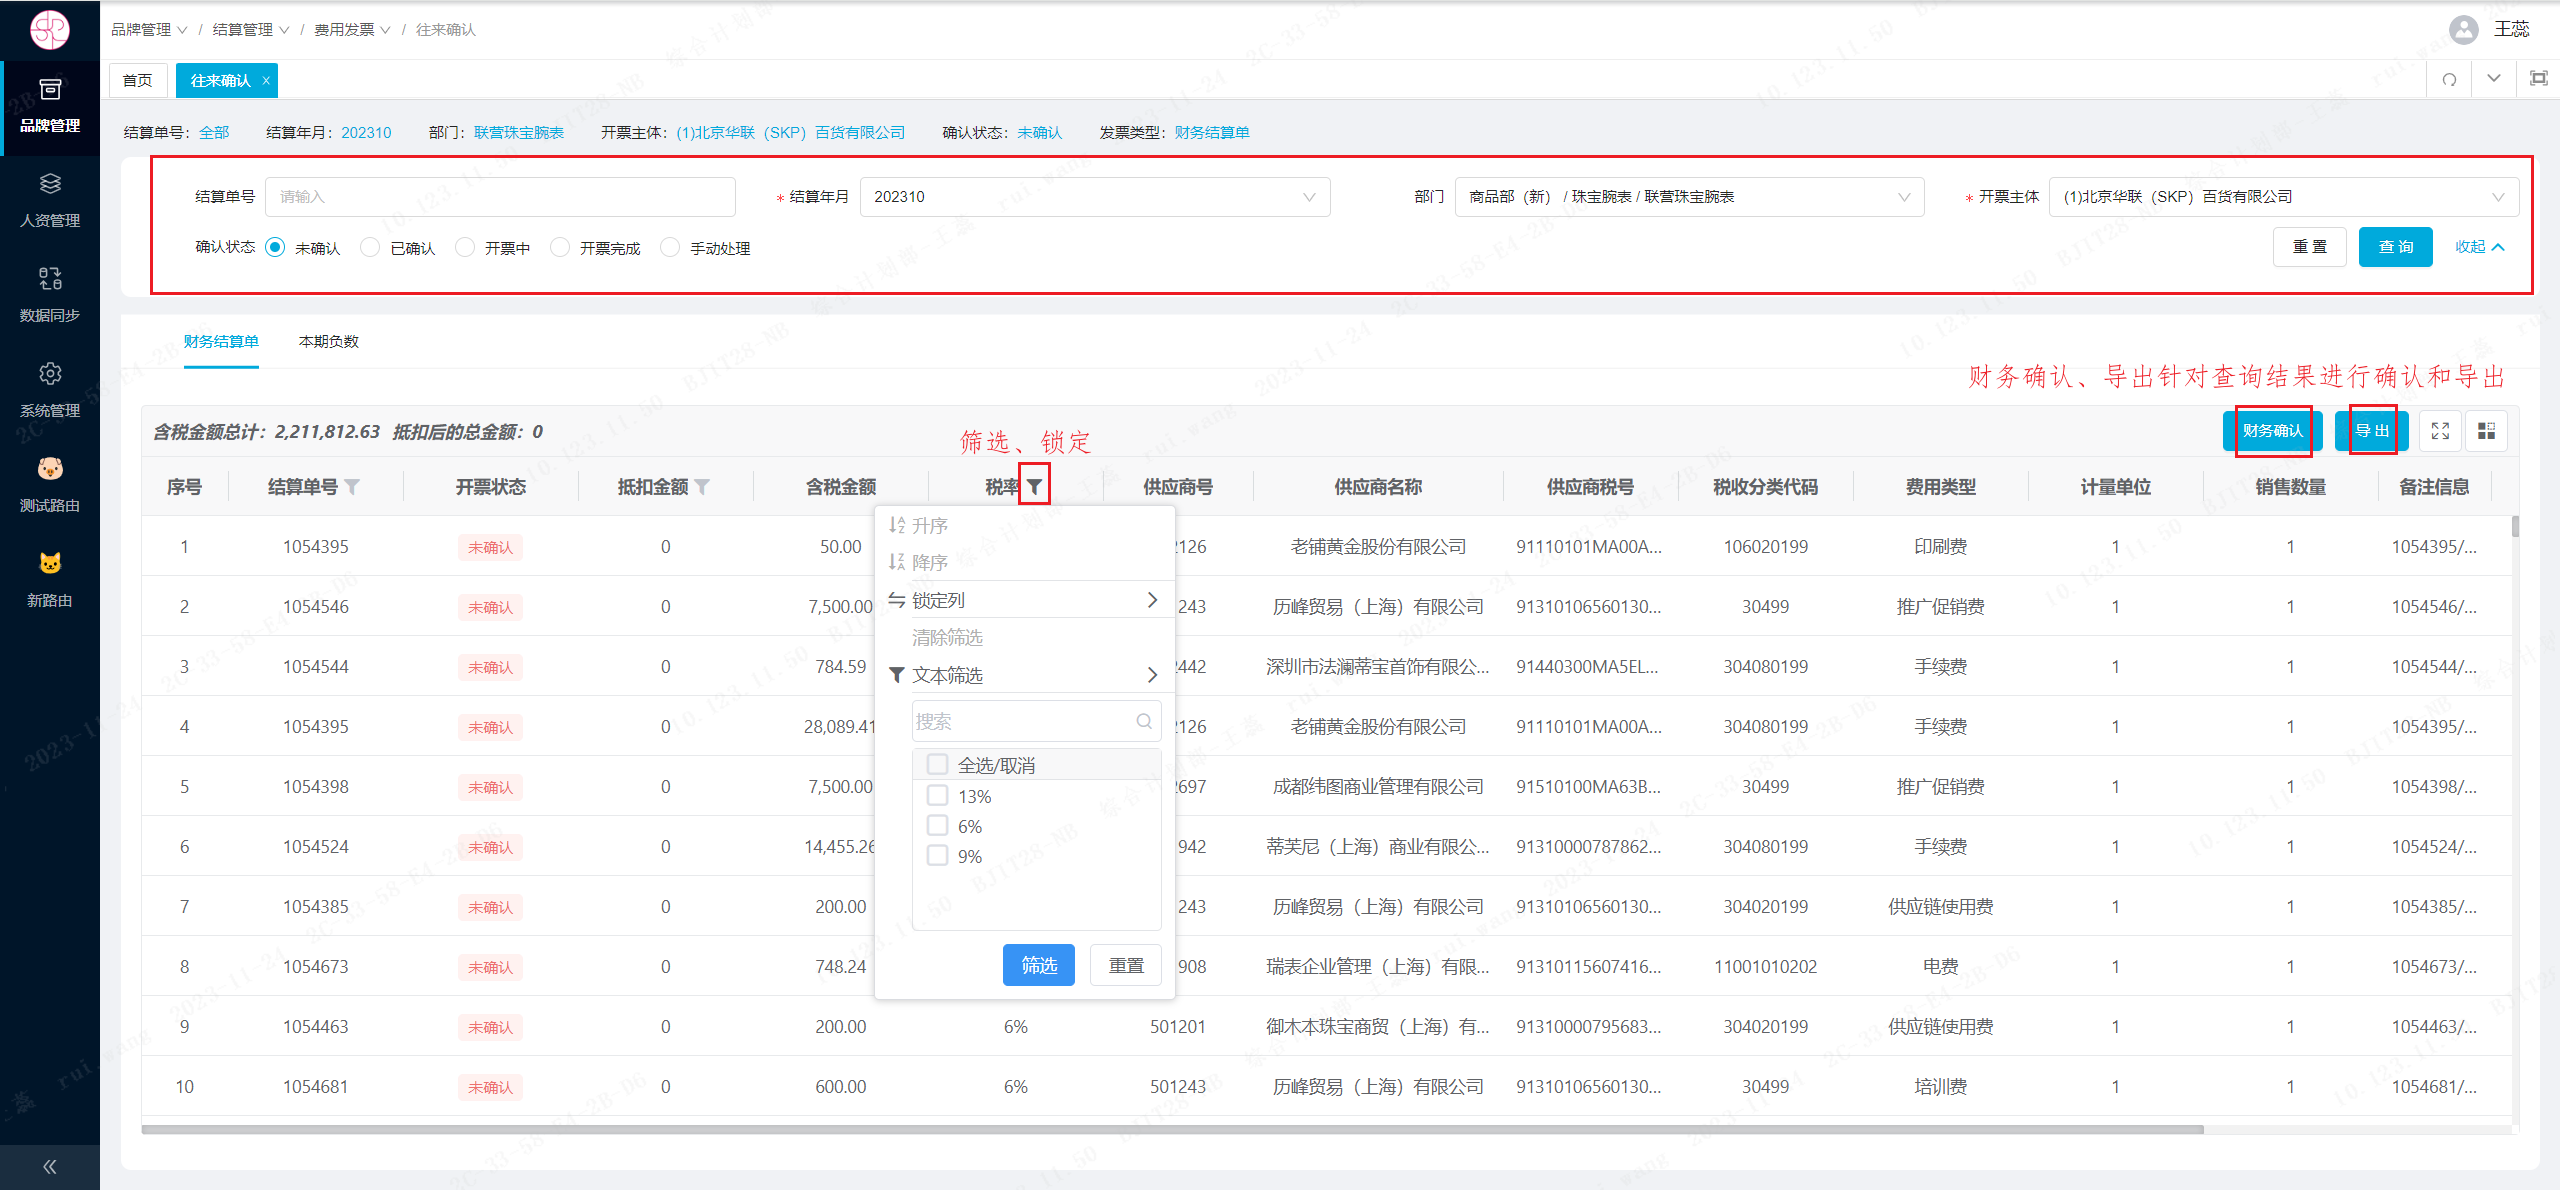2560x1190 pixels.
Task: Click the company logo icon
Action: (49, 29)
